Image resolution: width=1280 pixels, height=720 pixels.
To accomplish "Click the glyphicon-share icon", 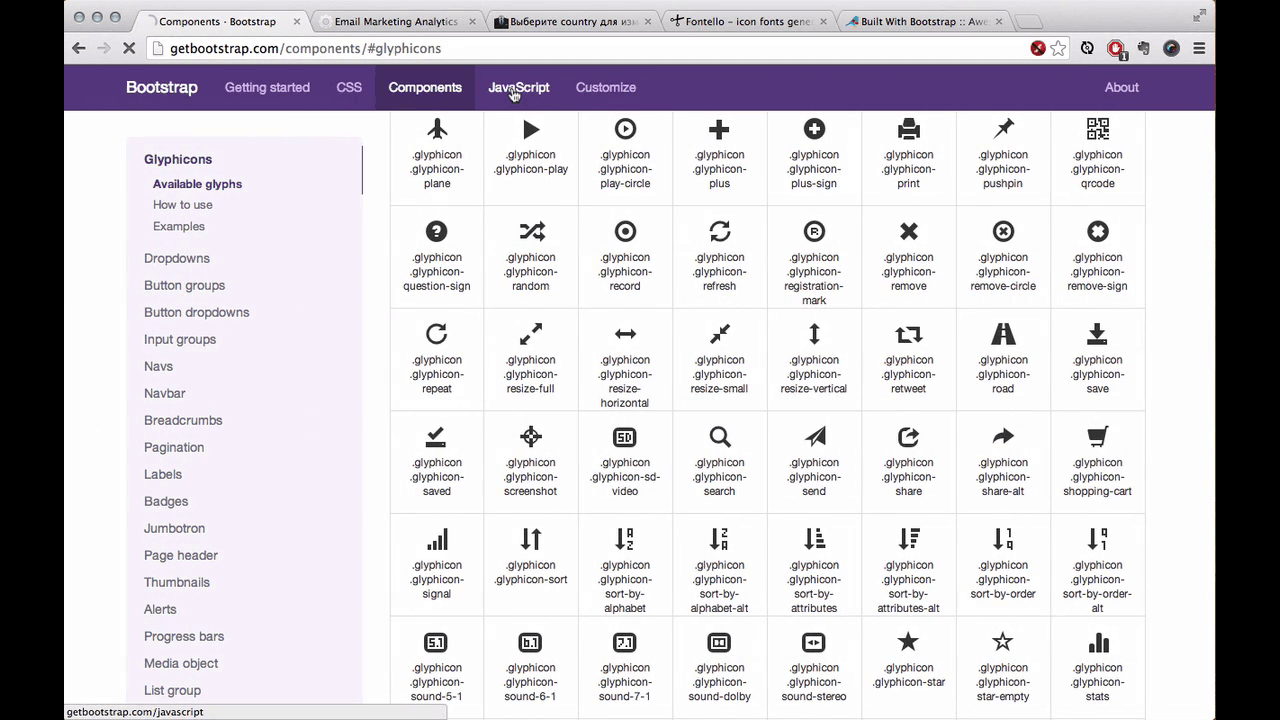I will coord(908,437).
